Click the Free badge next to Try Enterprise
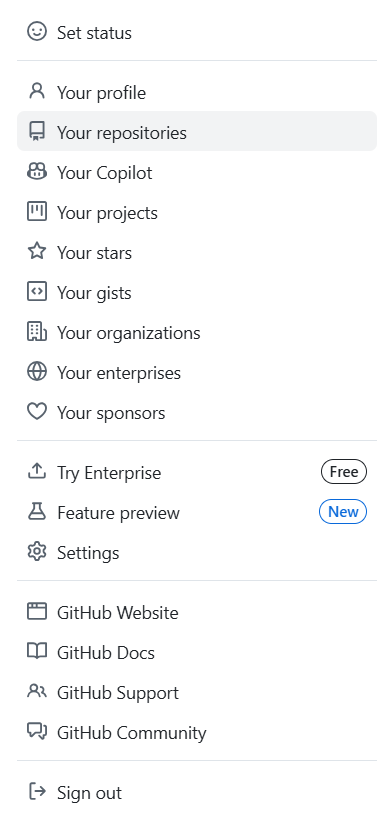This screenshot has width=390, height=816. 344,472
